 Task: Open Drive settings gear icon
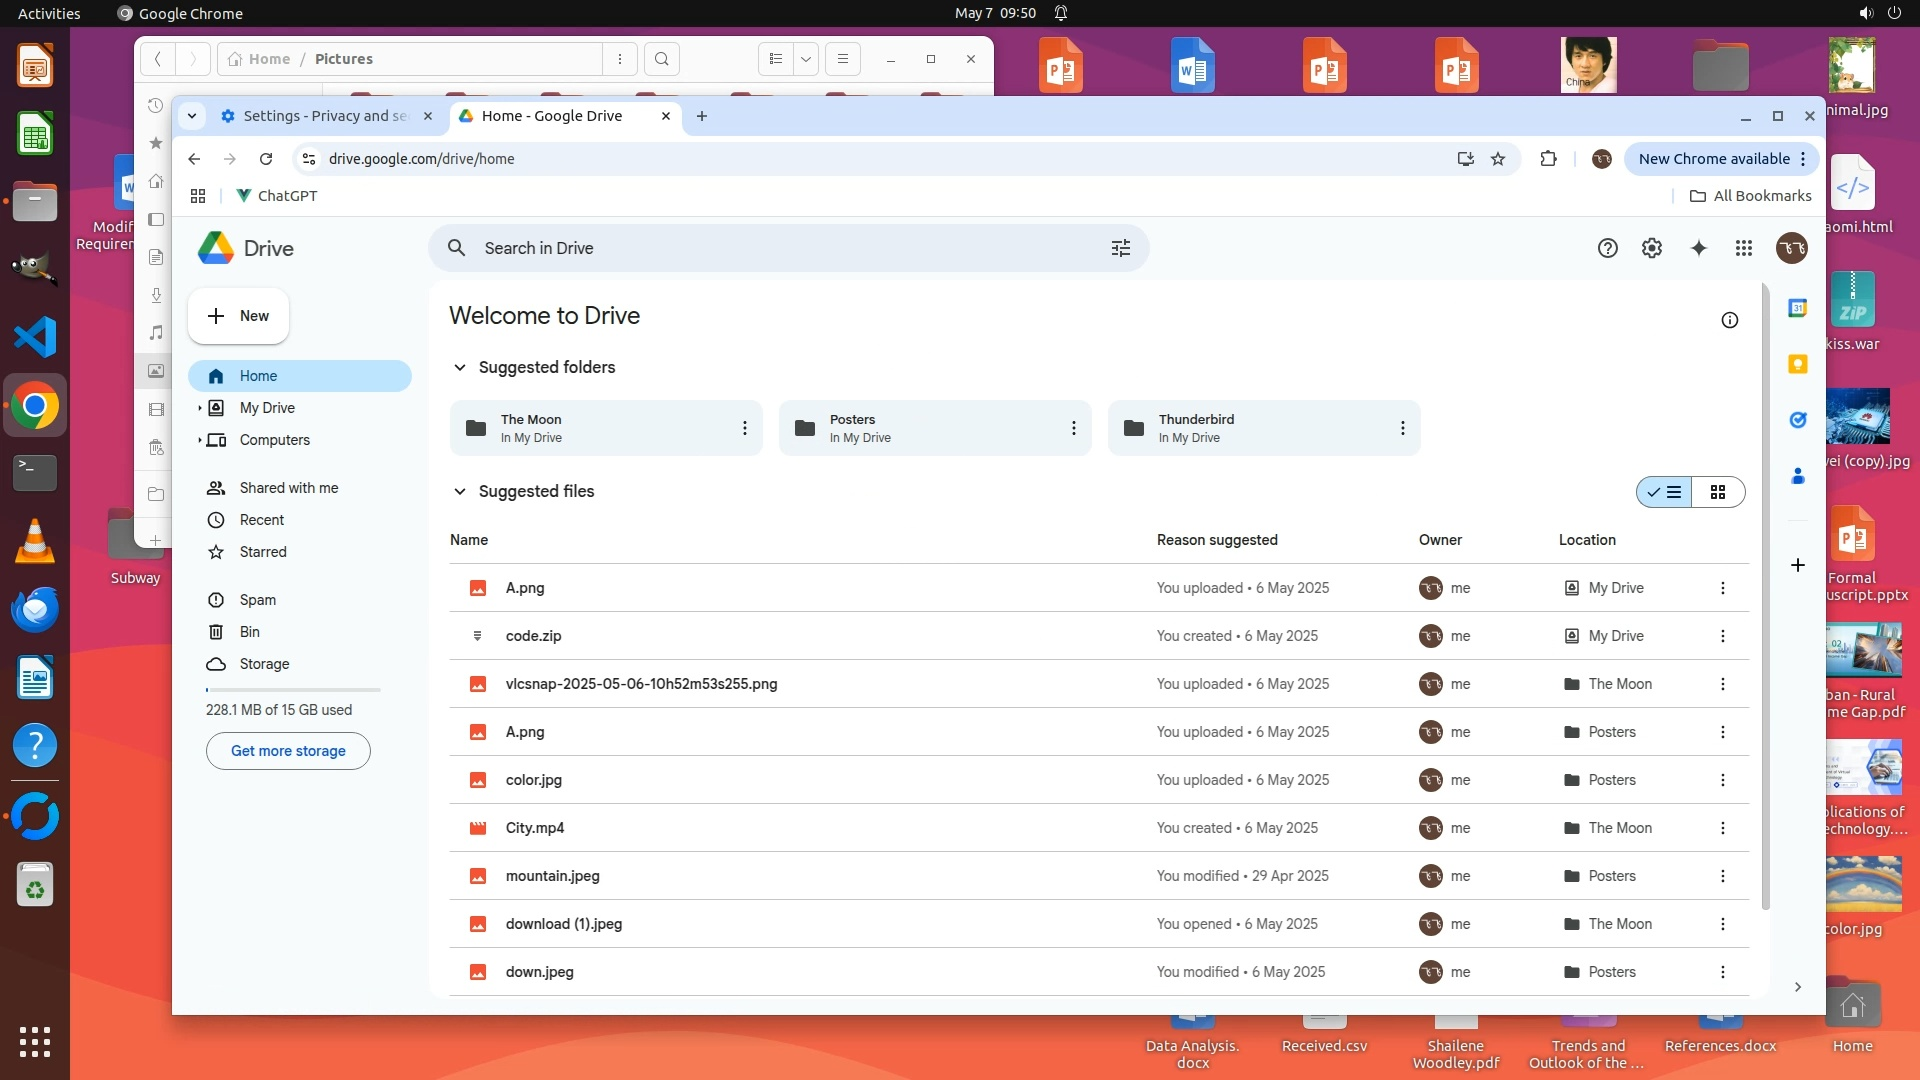click(1652, 248)
